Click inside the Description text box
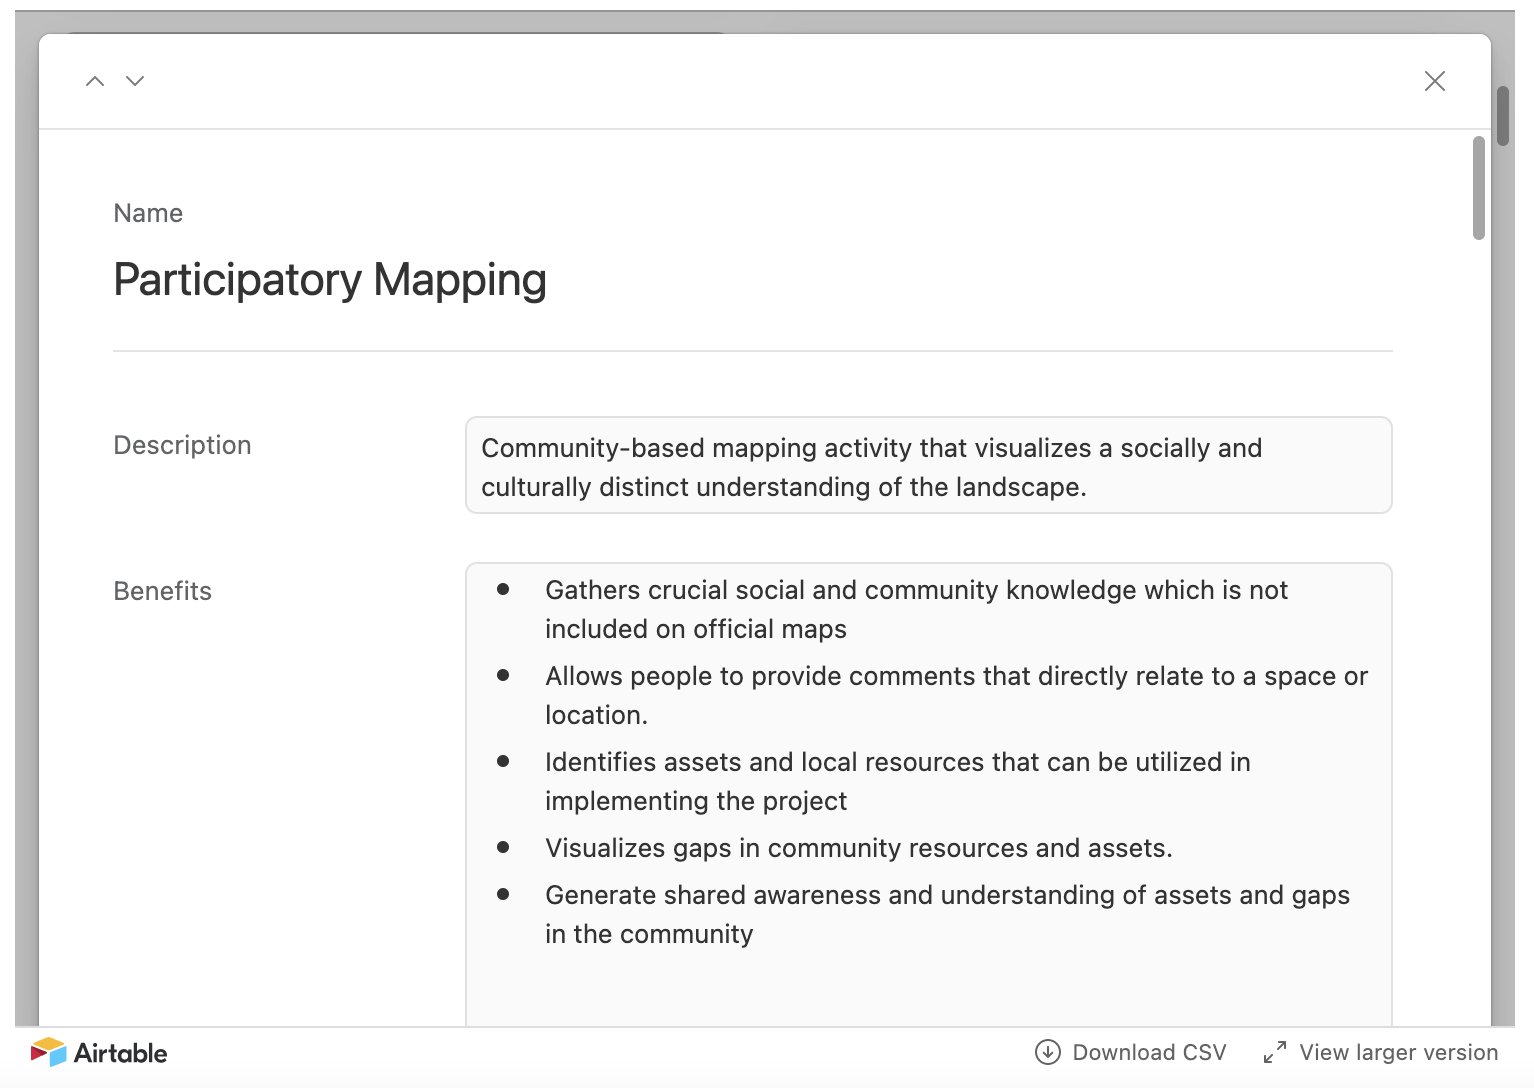 (928, 466)
